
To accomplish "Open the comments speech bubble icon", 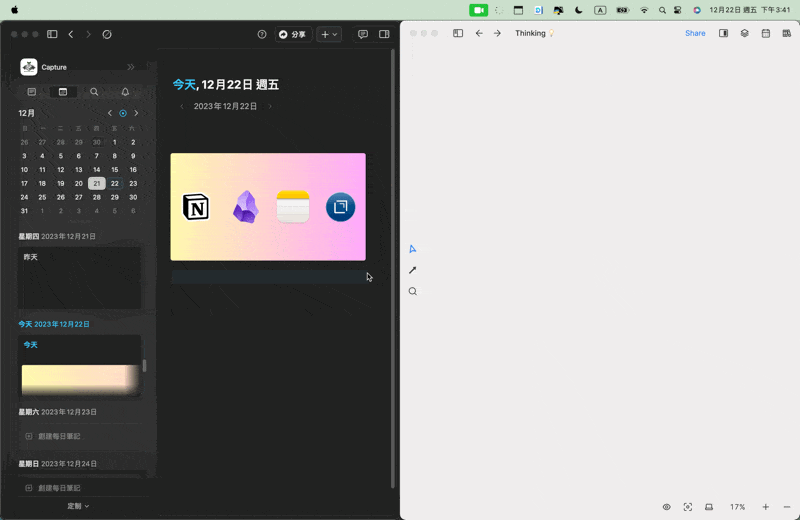I will [x=363, y=34].
